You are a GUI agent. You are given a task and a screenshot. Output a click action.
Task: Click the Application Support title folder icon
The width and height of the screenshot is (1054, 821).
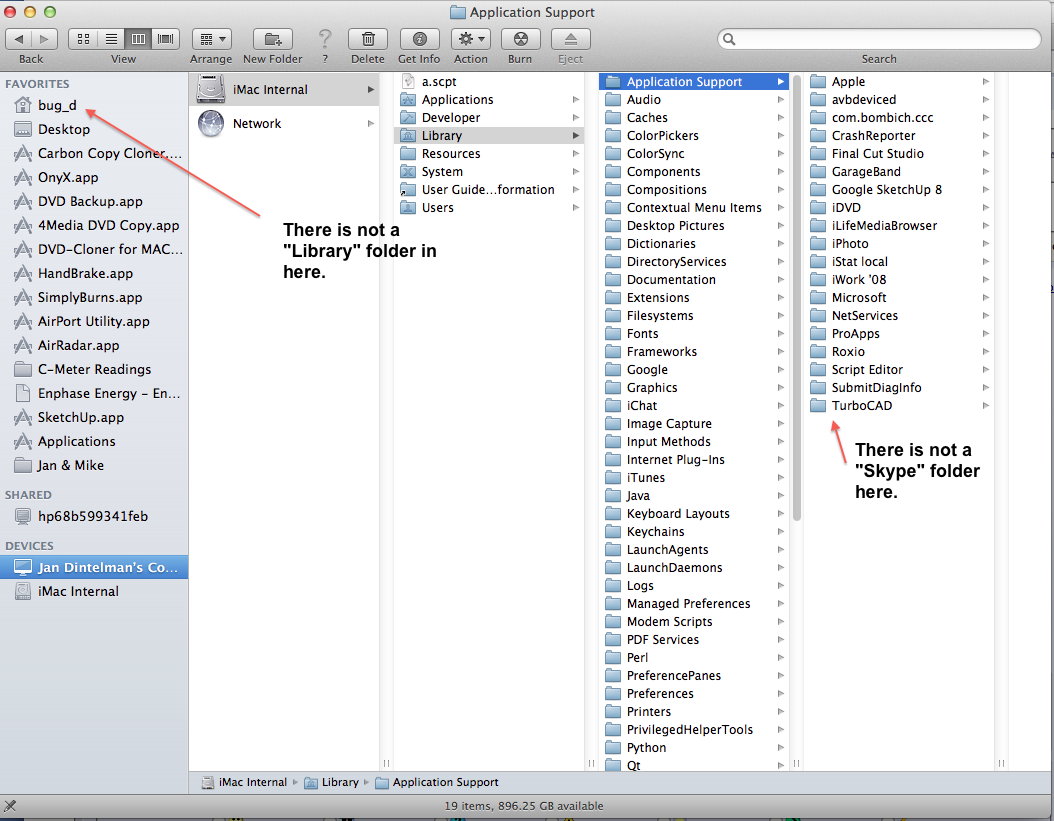tap(458, 12)
